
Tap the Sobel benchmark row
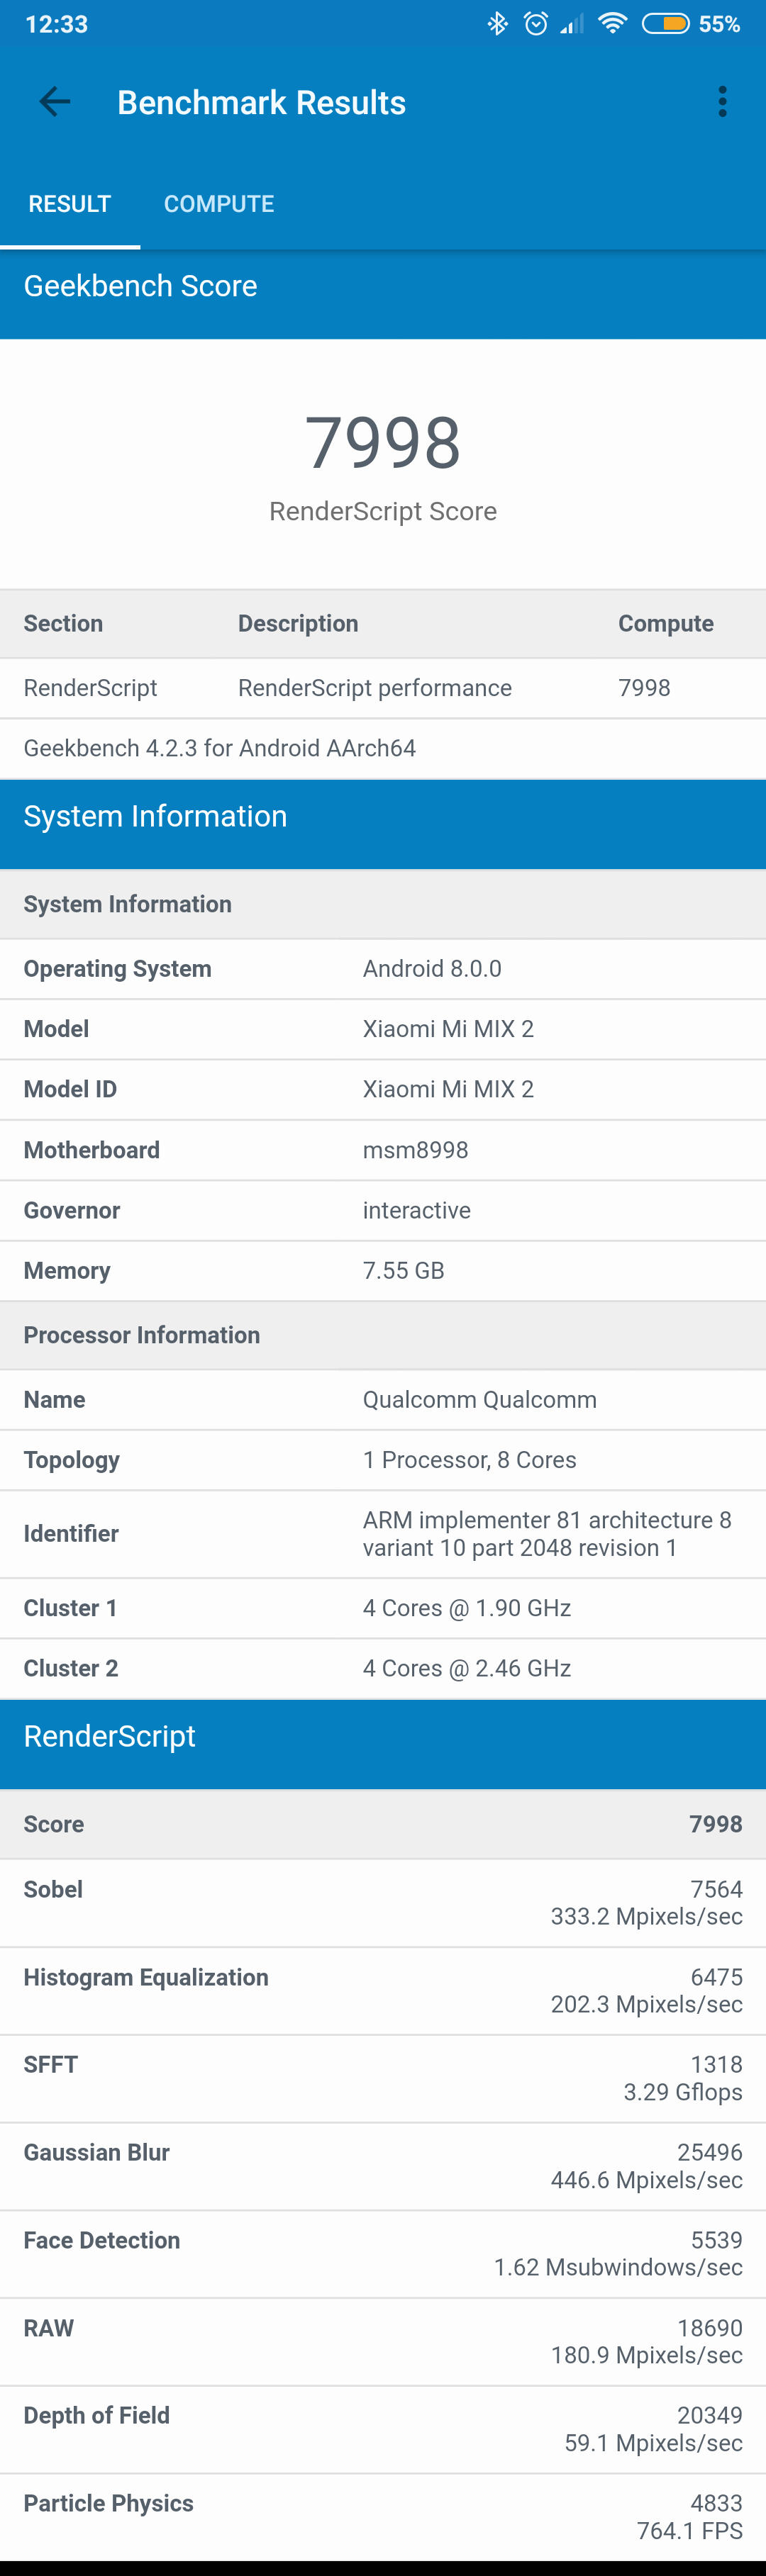pos(383,1902)
